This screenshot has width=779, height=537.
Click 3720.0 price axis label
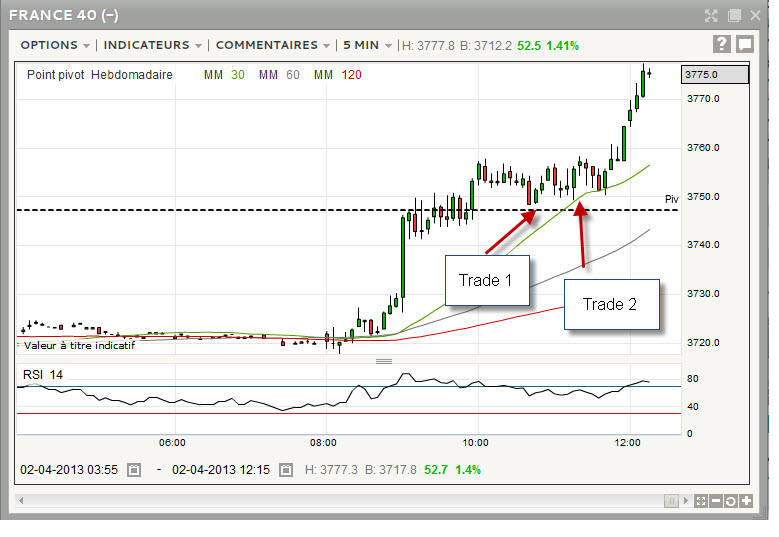pos(703,343)
